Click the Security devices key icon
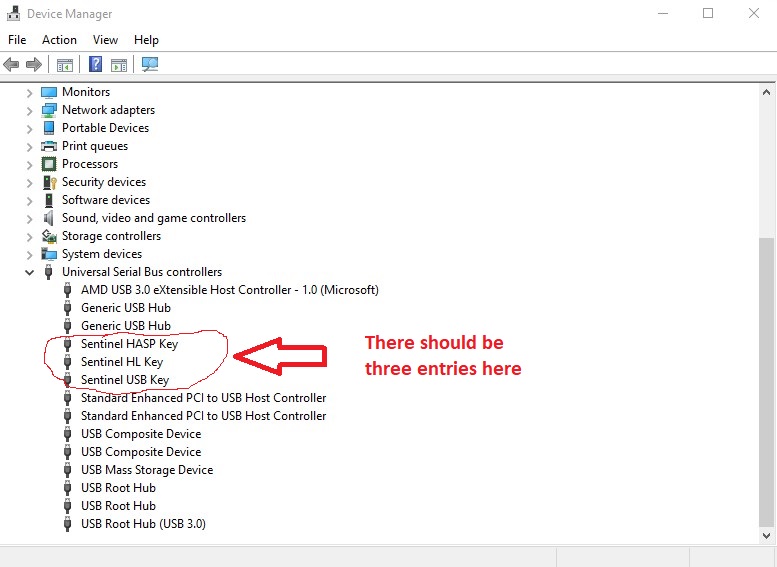The image size is (777, 567). click(x=50, y=182)
